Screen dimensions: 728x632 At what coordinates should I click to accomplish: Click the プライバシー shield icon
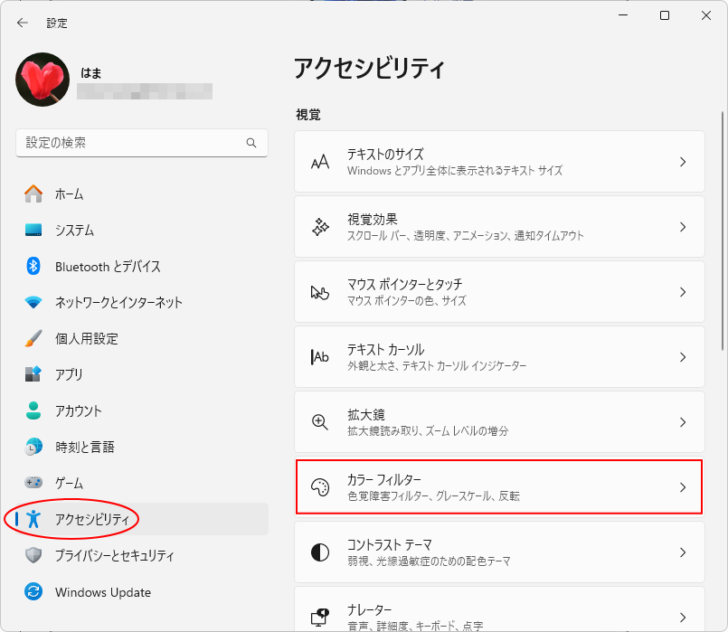[33, 555]
